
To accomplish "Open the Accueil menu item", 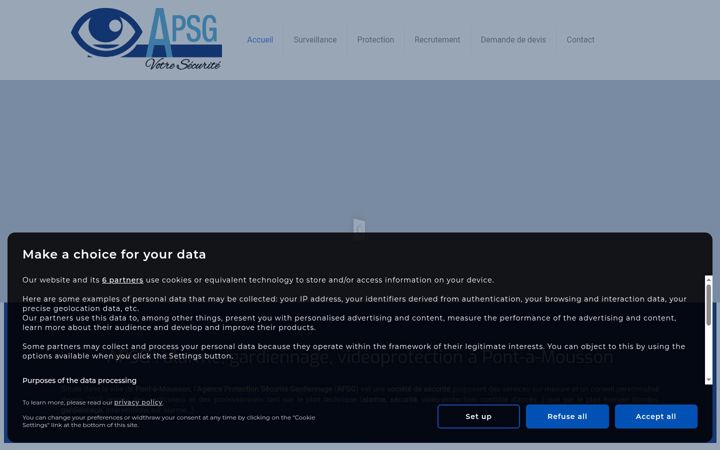I will [x=260, y=40].
